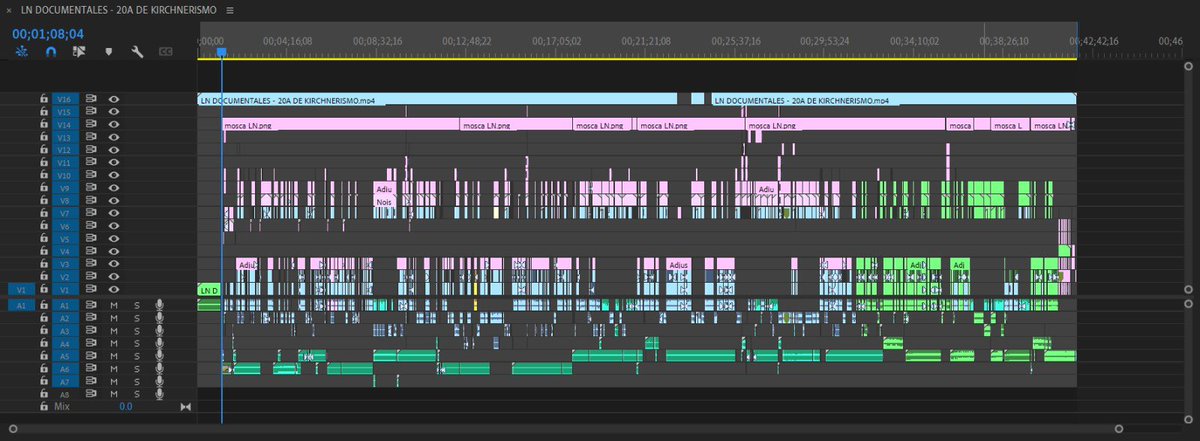The image size is (1200, 441).
Task: Toggle lock on track A5
Action: pos(44,356)
